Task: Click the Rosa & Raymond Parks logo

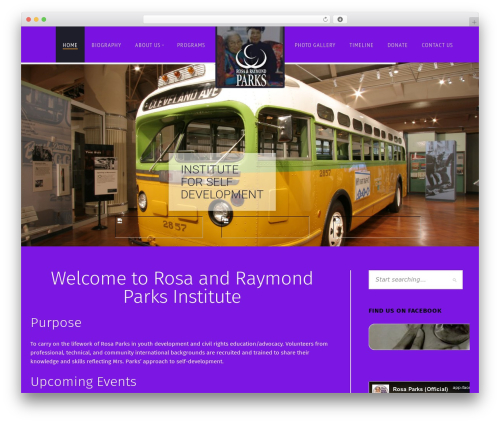Action: click(x=250, y=57)
